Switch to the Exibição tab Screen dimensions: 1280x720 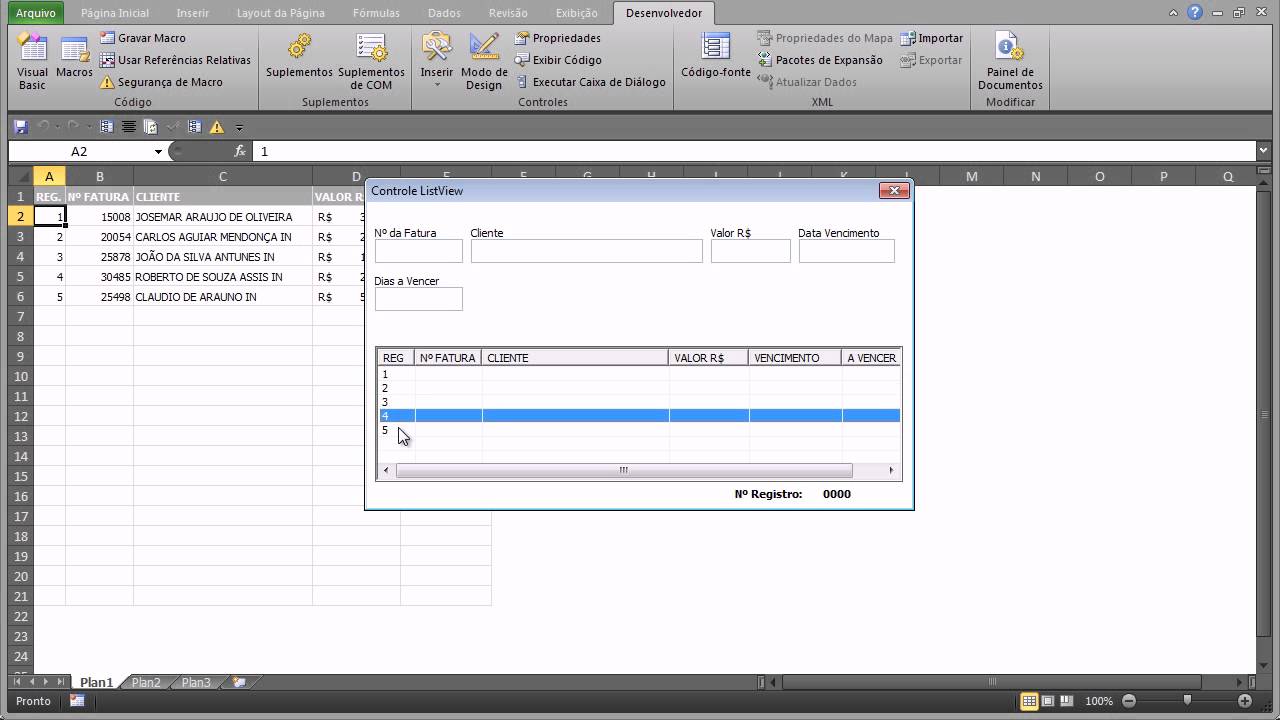pyautogui.click(x=576, y=13)
